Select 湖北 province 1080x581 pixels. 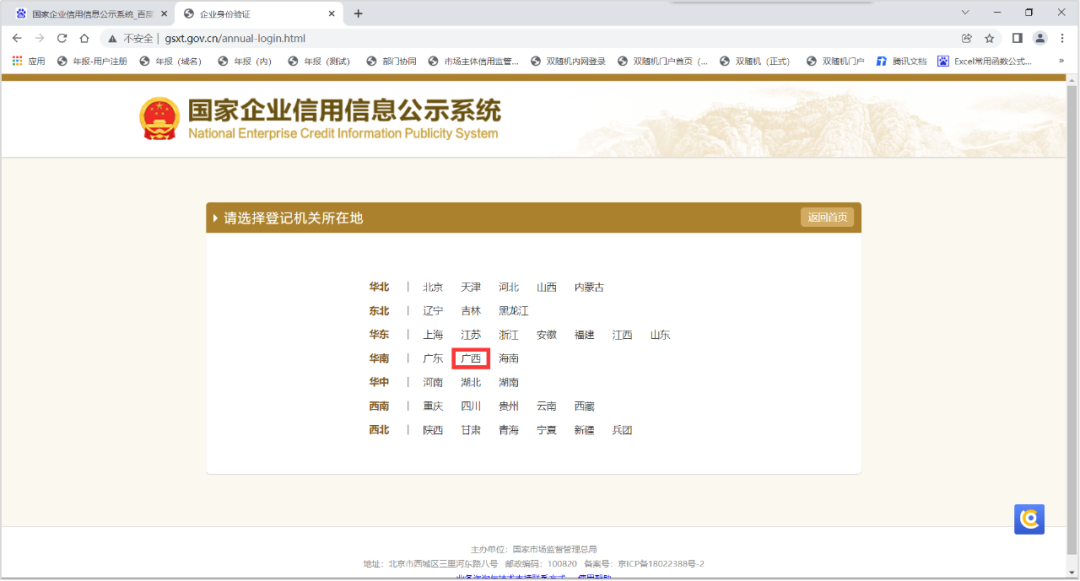click(470, 383)
